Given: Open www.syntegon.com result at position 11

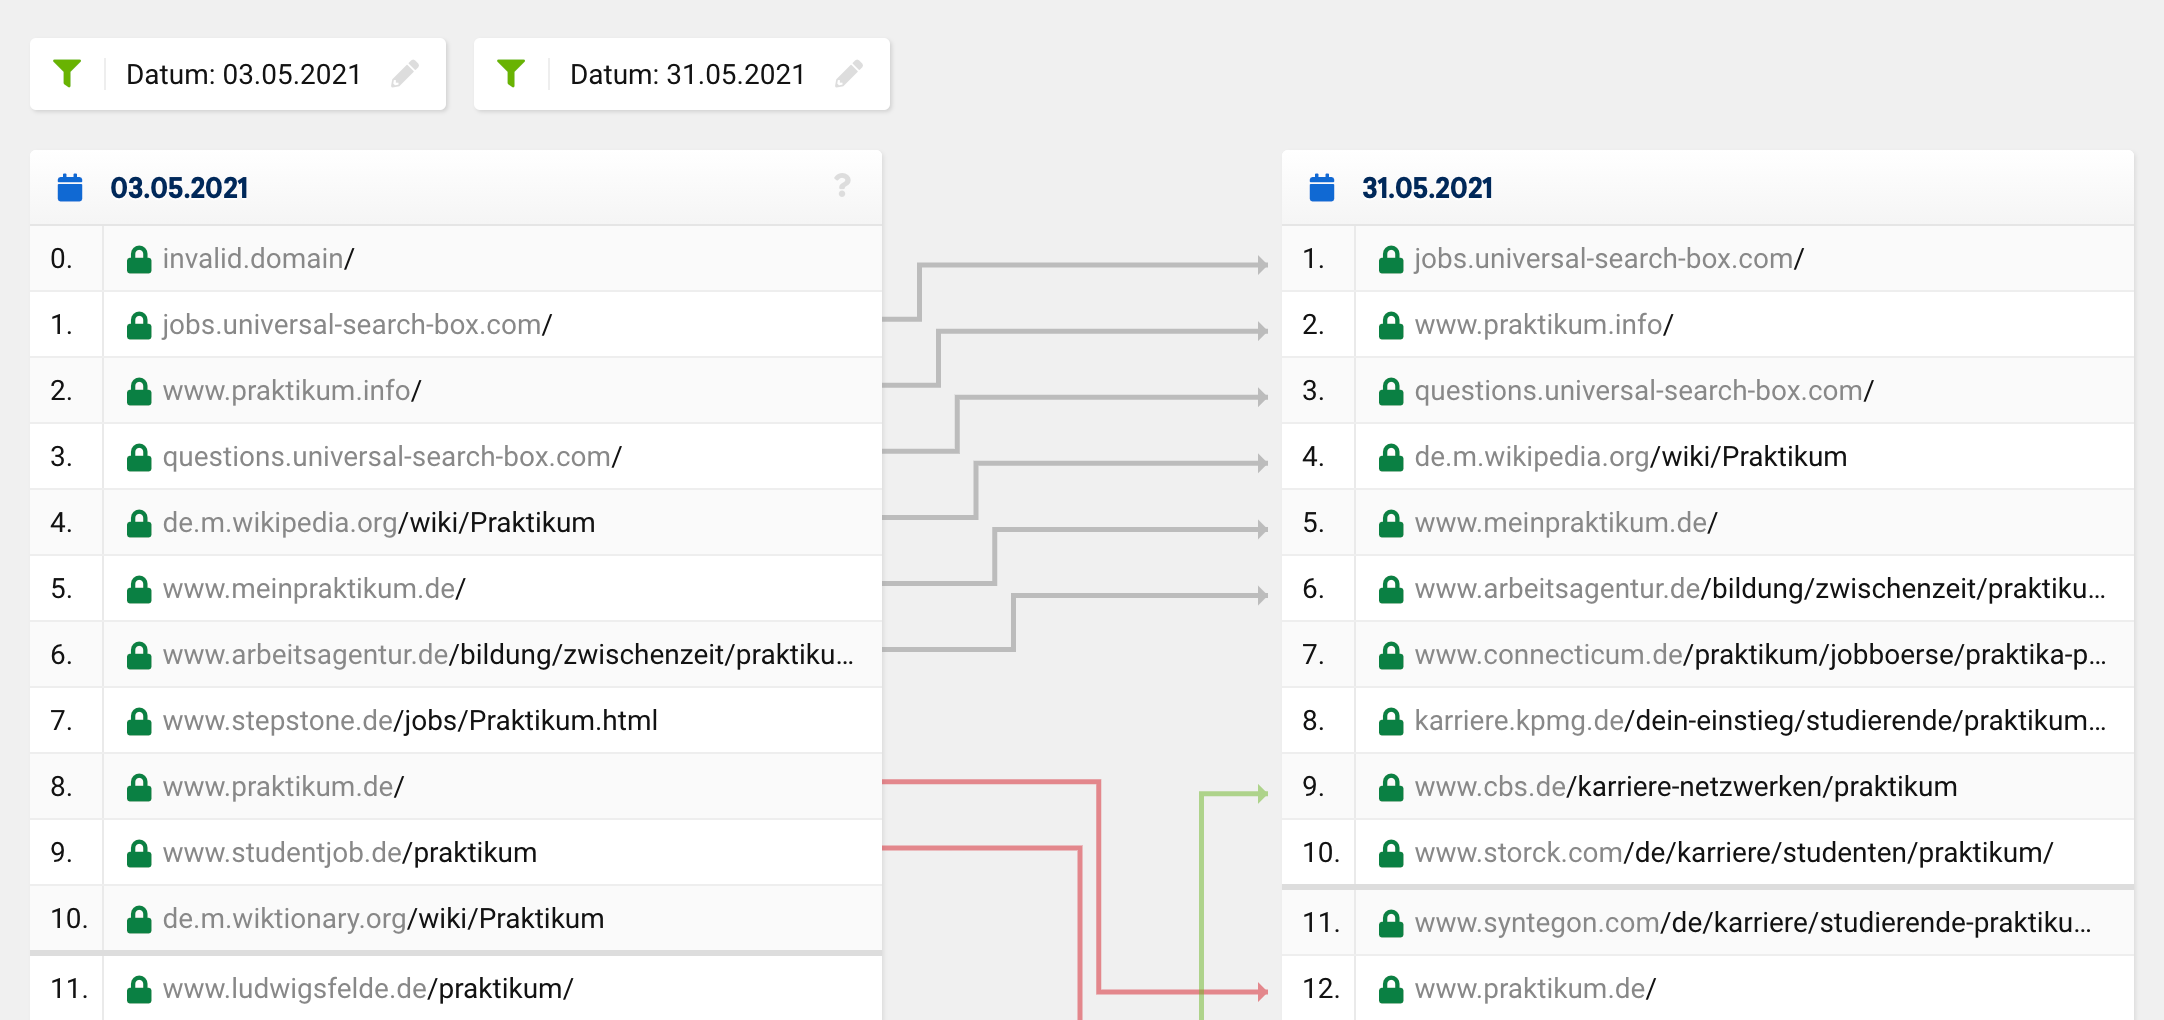Looking at the screenshot, I should coord(1752,923).
